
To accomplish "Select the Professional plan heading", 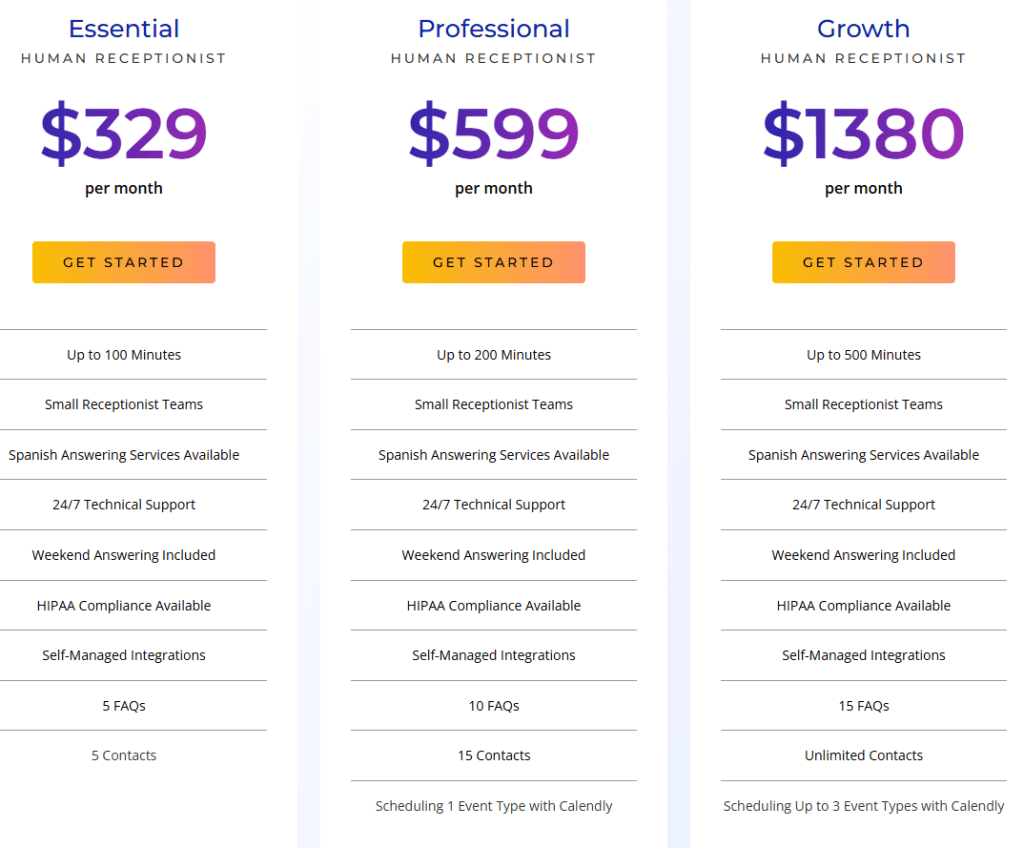I will pos(493,29).
